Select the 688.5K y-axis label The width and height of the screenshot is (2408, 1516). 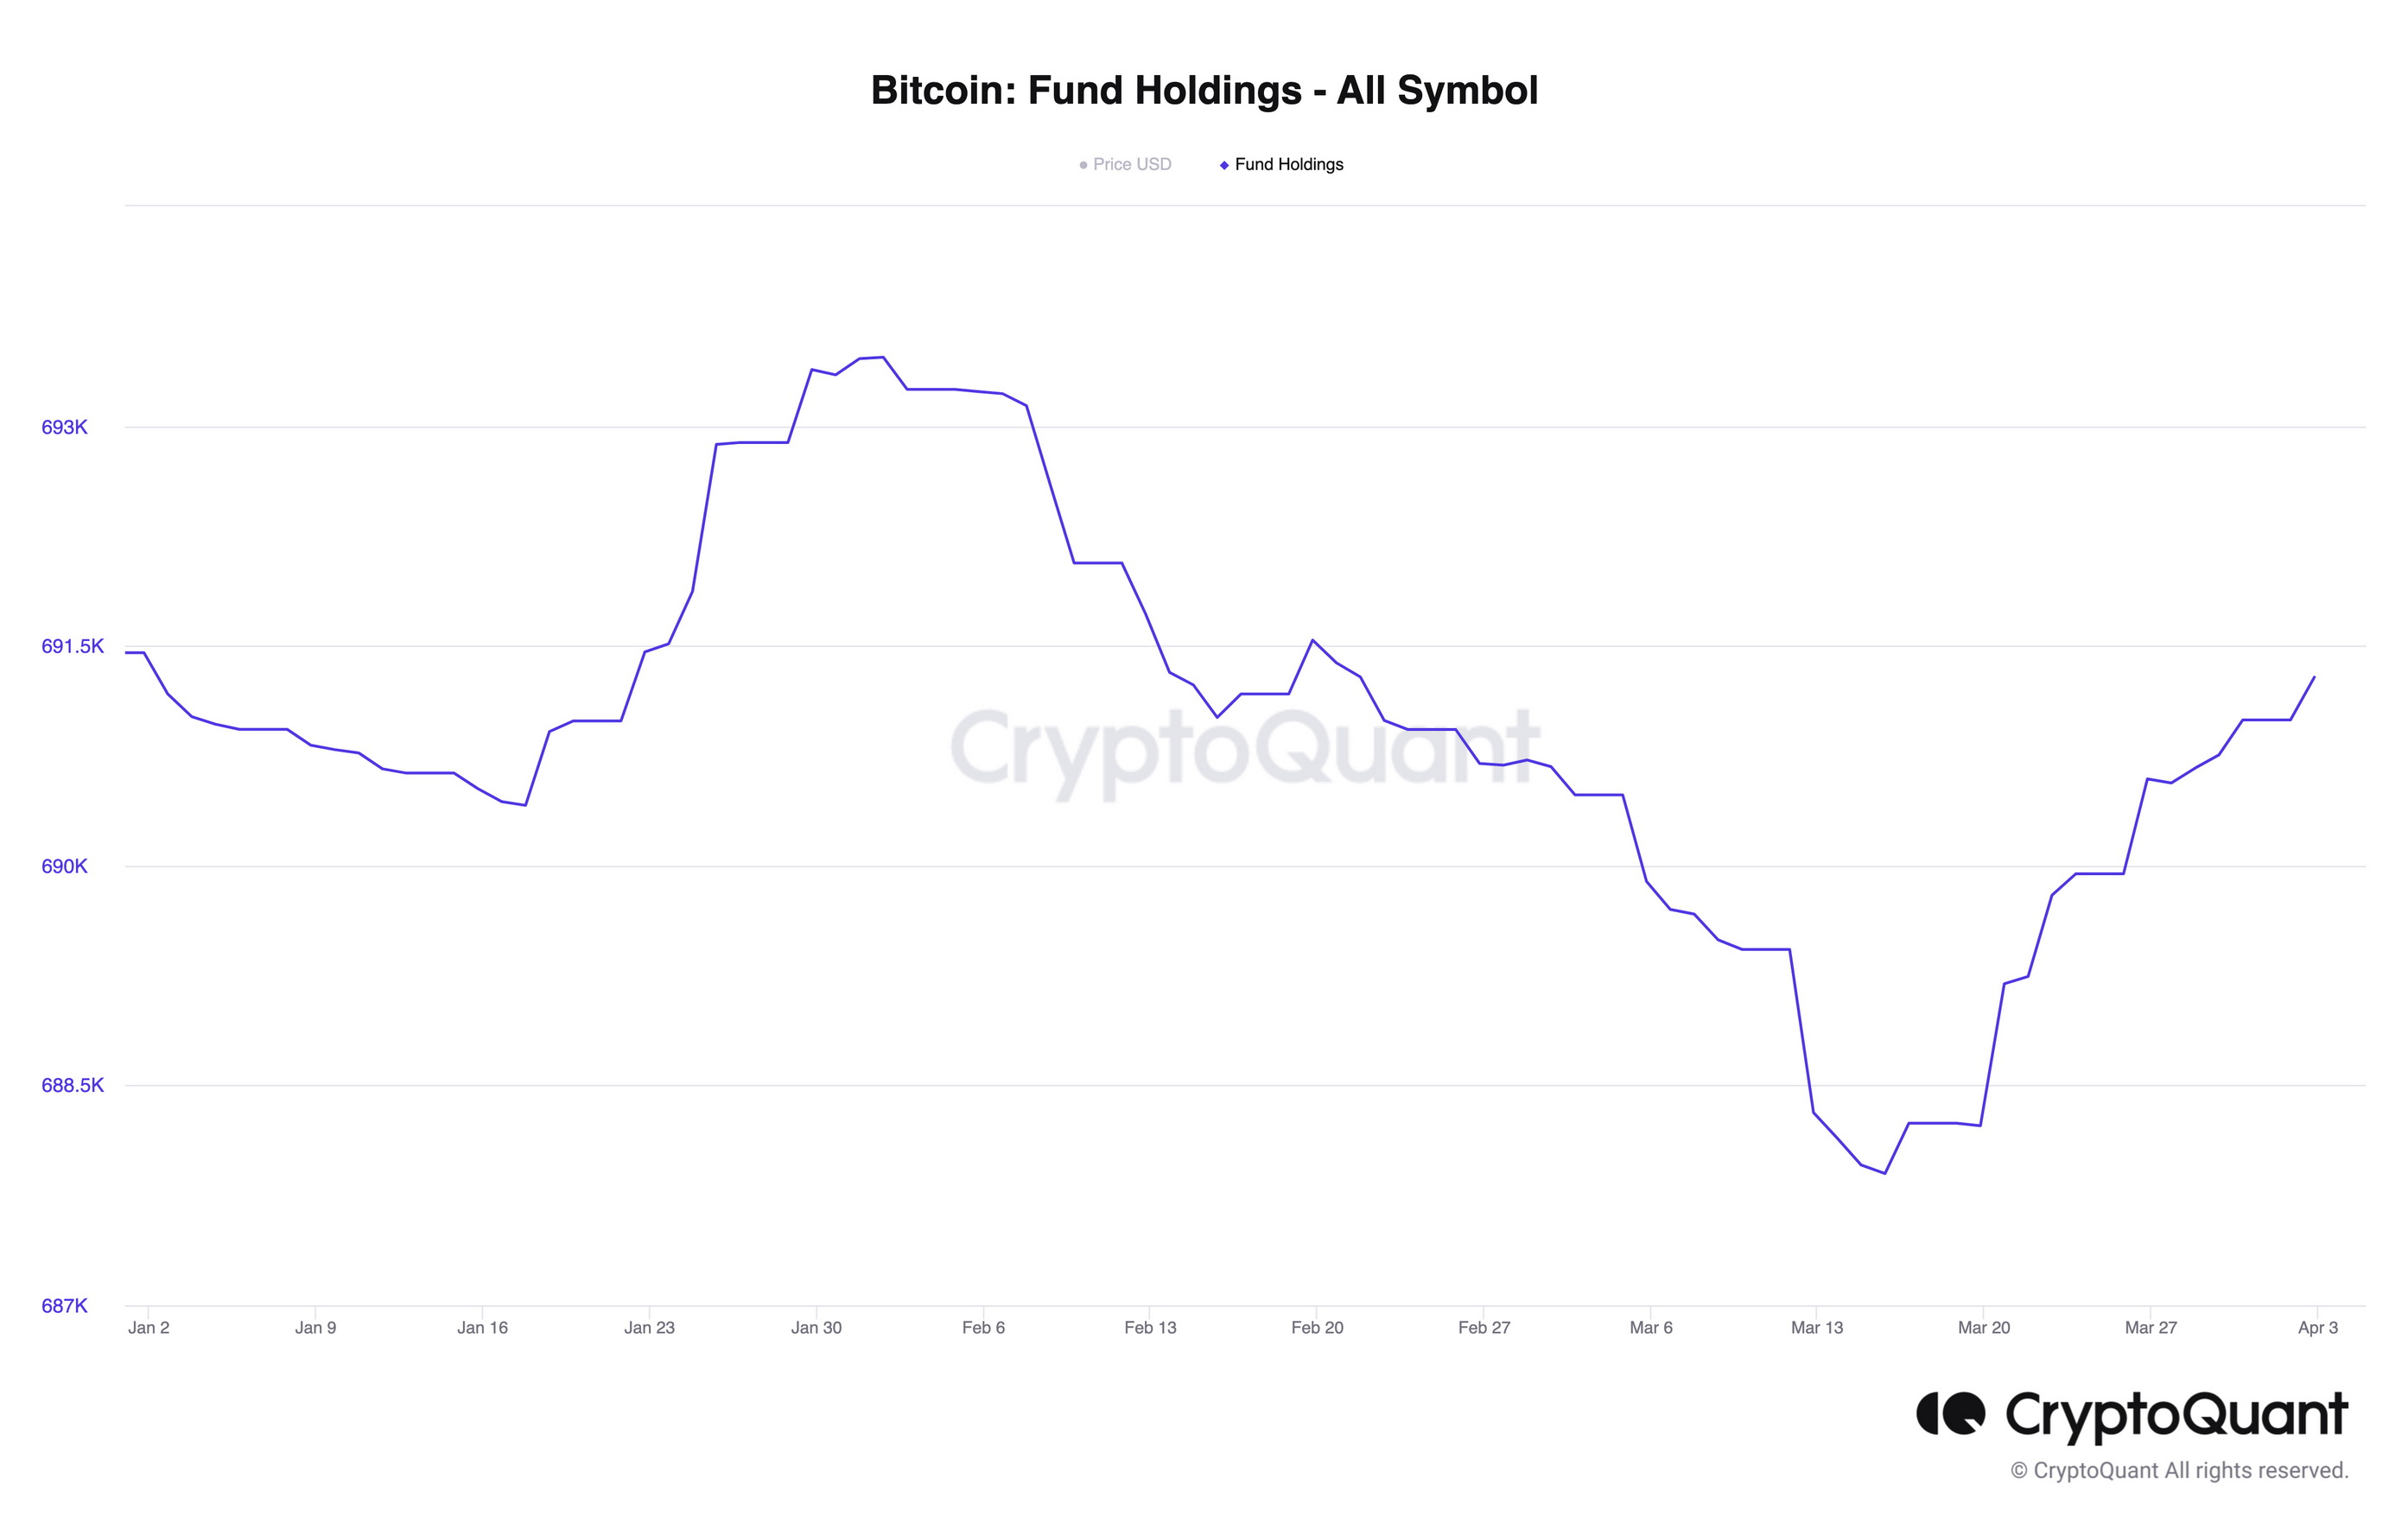point(72,1085)
